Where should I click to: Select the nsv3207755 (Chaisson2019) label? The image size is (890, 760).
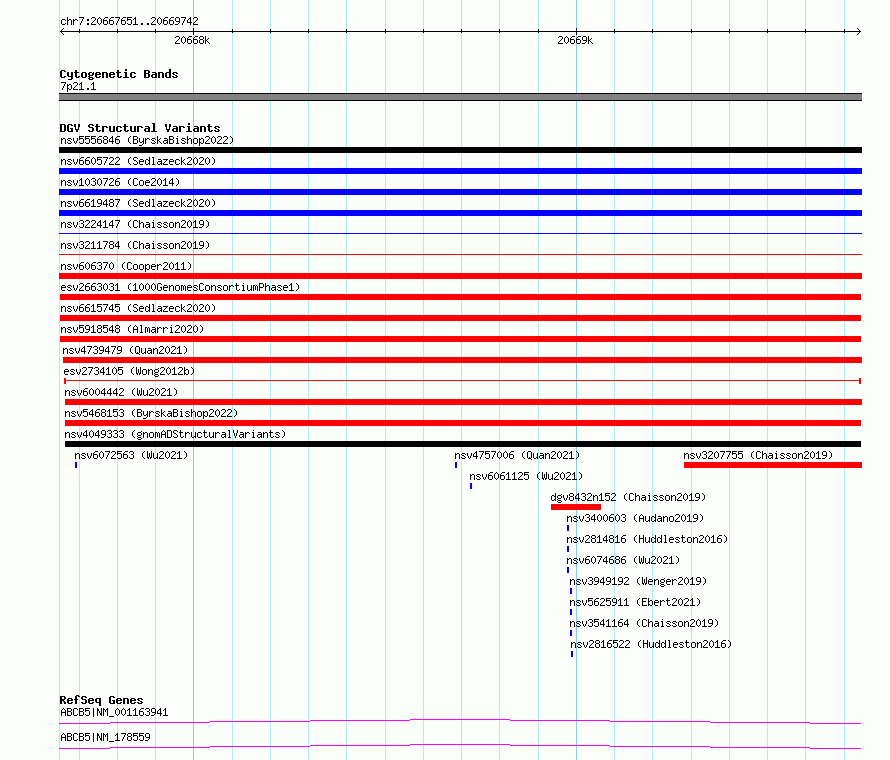(758, 455)
